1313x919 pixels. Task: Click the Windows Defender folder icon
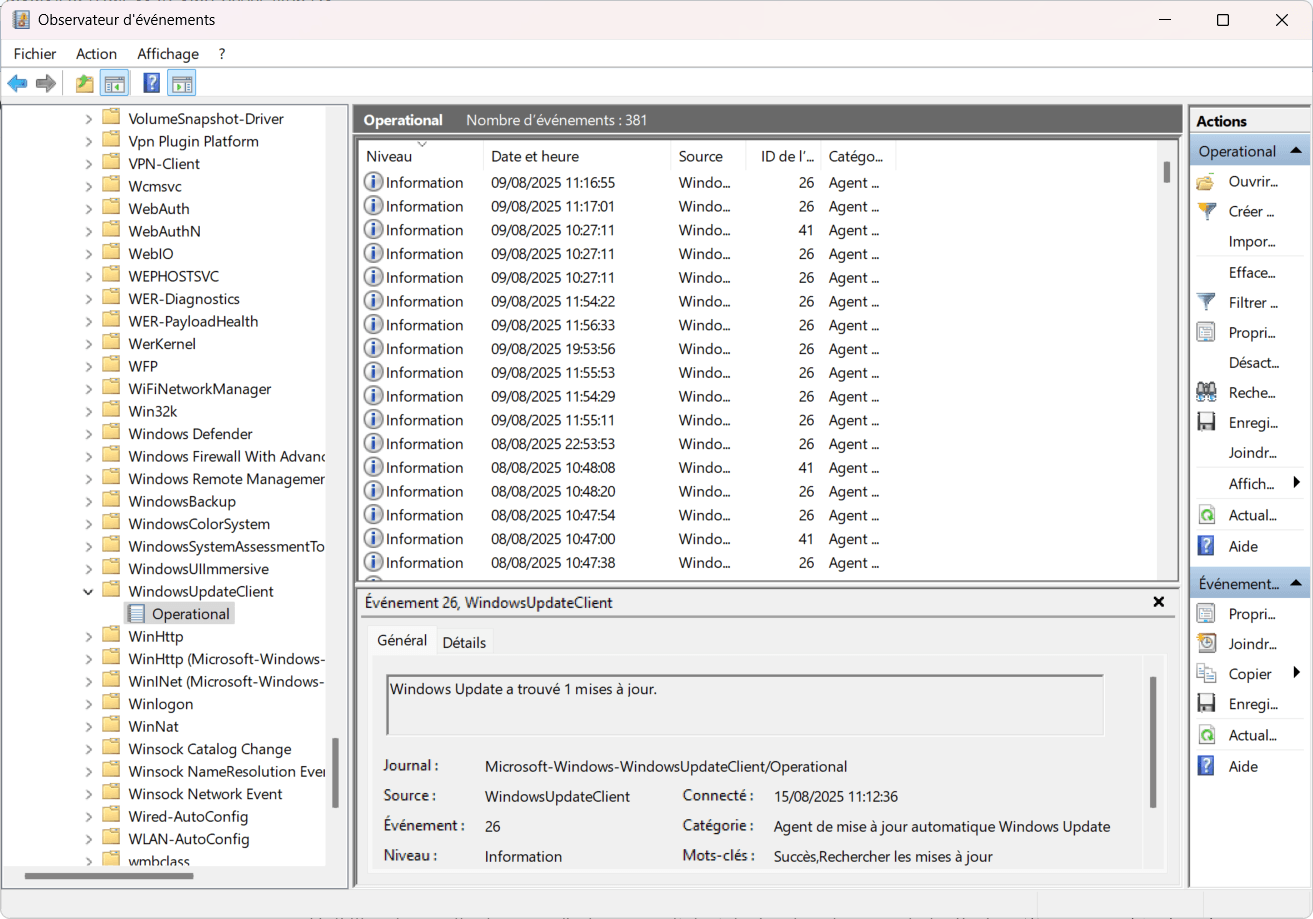(111, 433)
